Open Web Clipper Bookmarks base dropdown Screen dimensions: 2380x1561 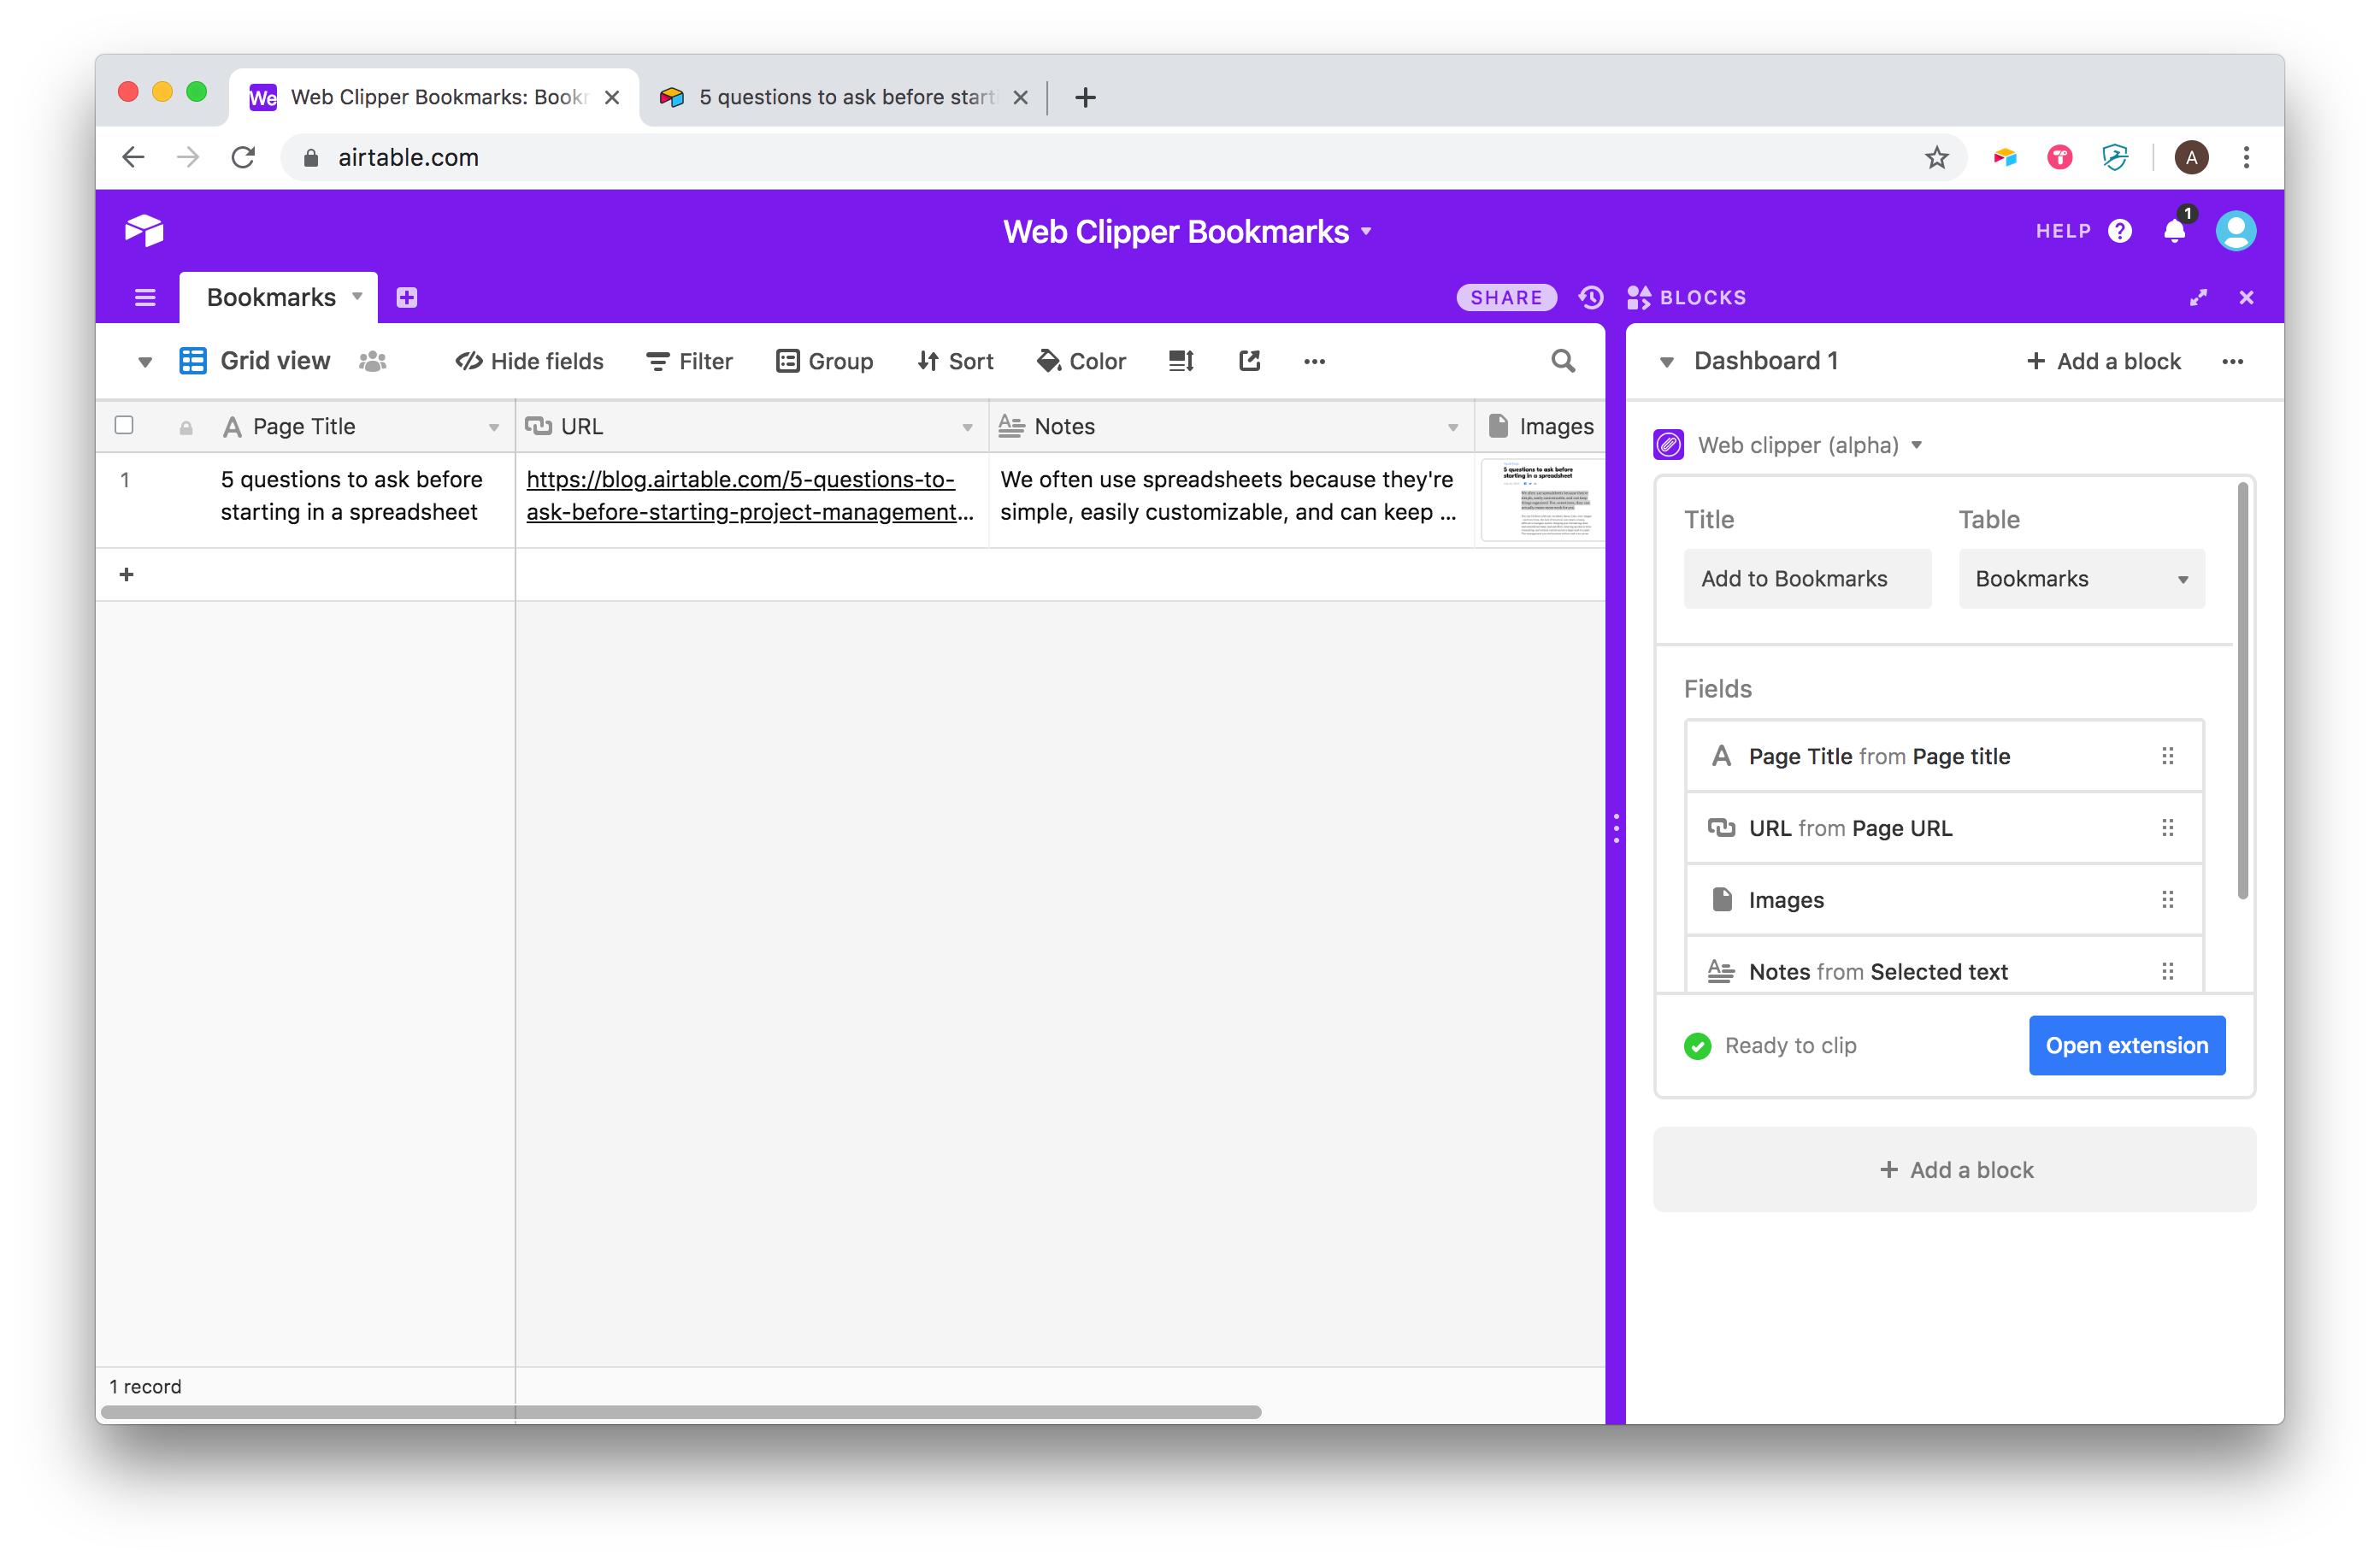coord(1366,231)
